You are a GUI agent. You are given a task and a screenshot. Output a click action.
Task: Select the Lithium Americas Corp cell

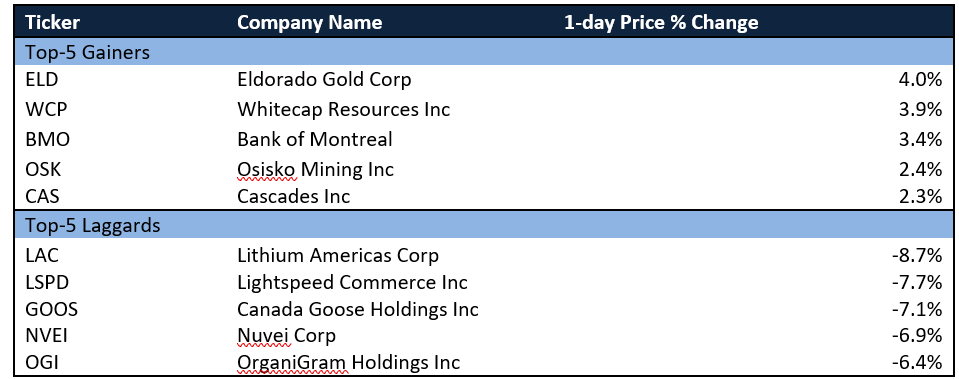coord(338,254)
